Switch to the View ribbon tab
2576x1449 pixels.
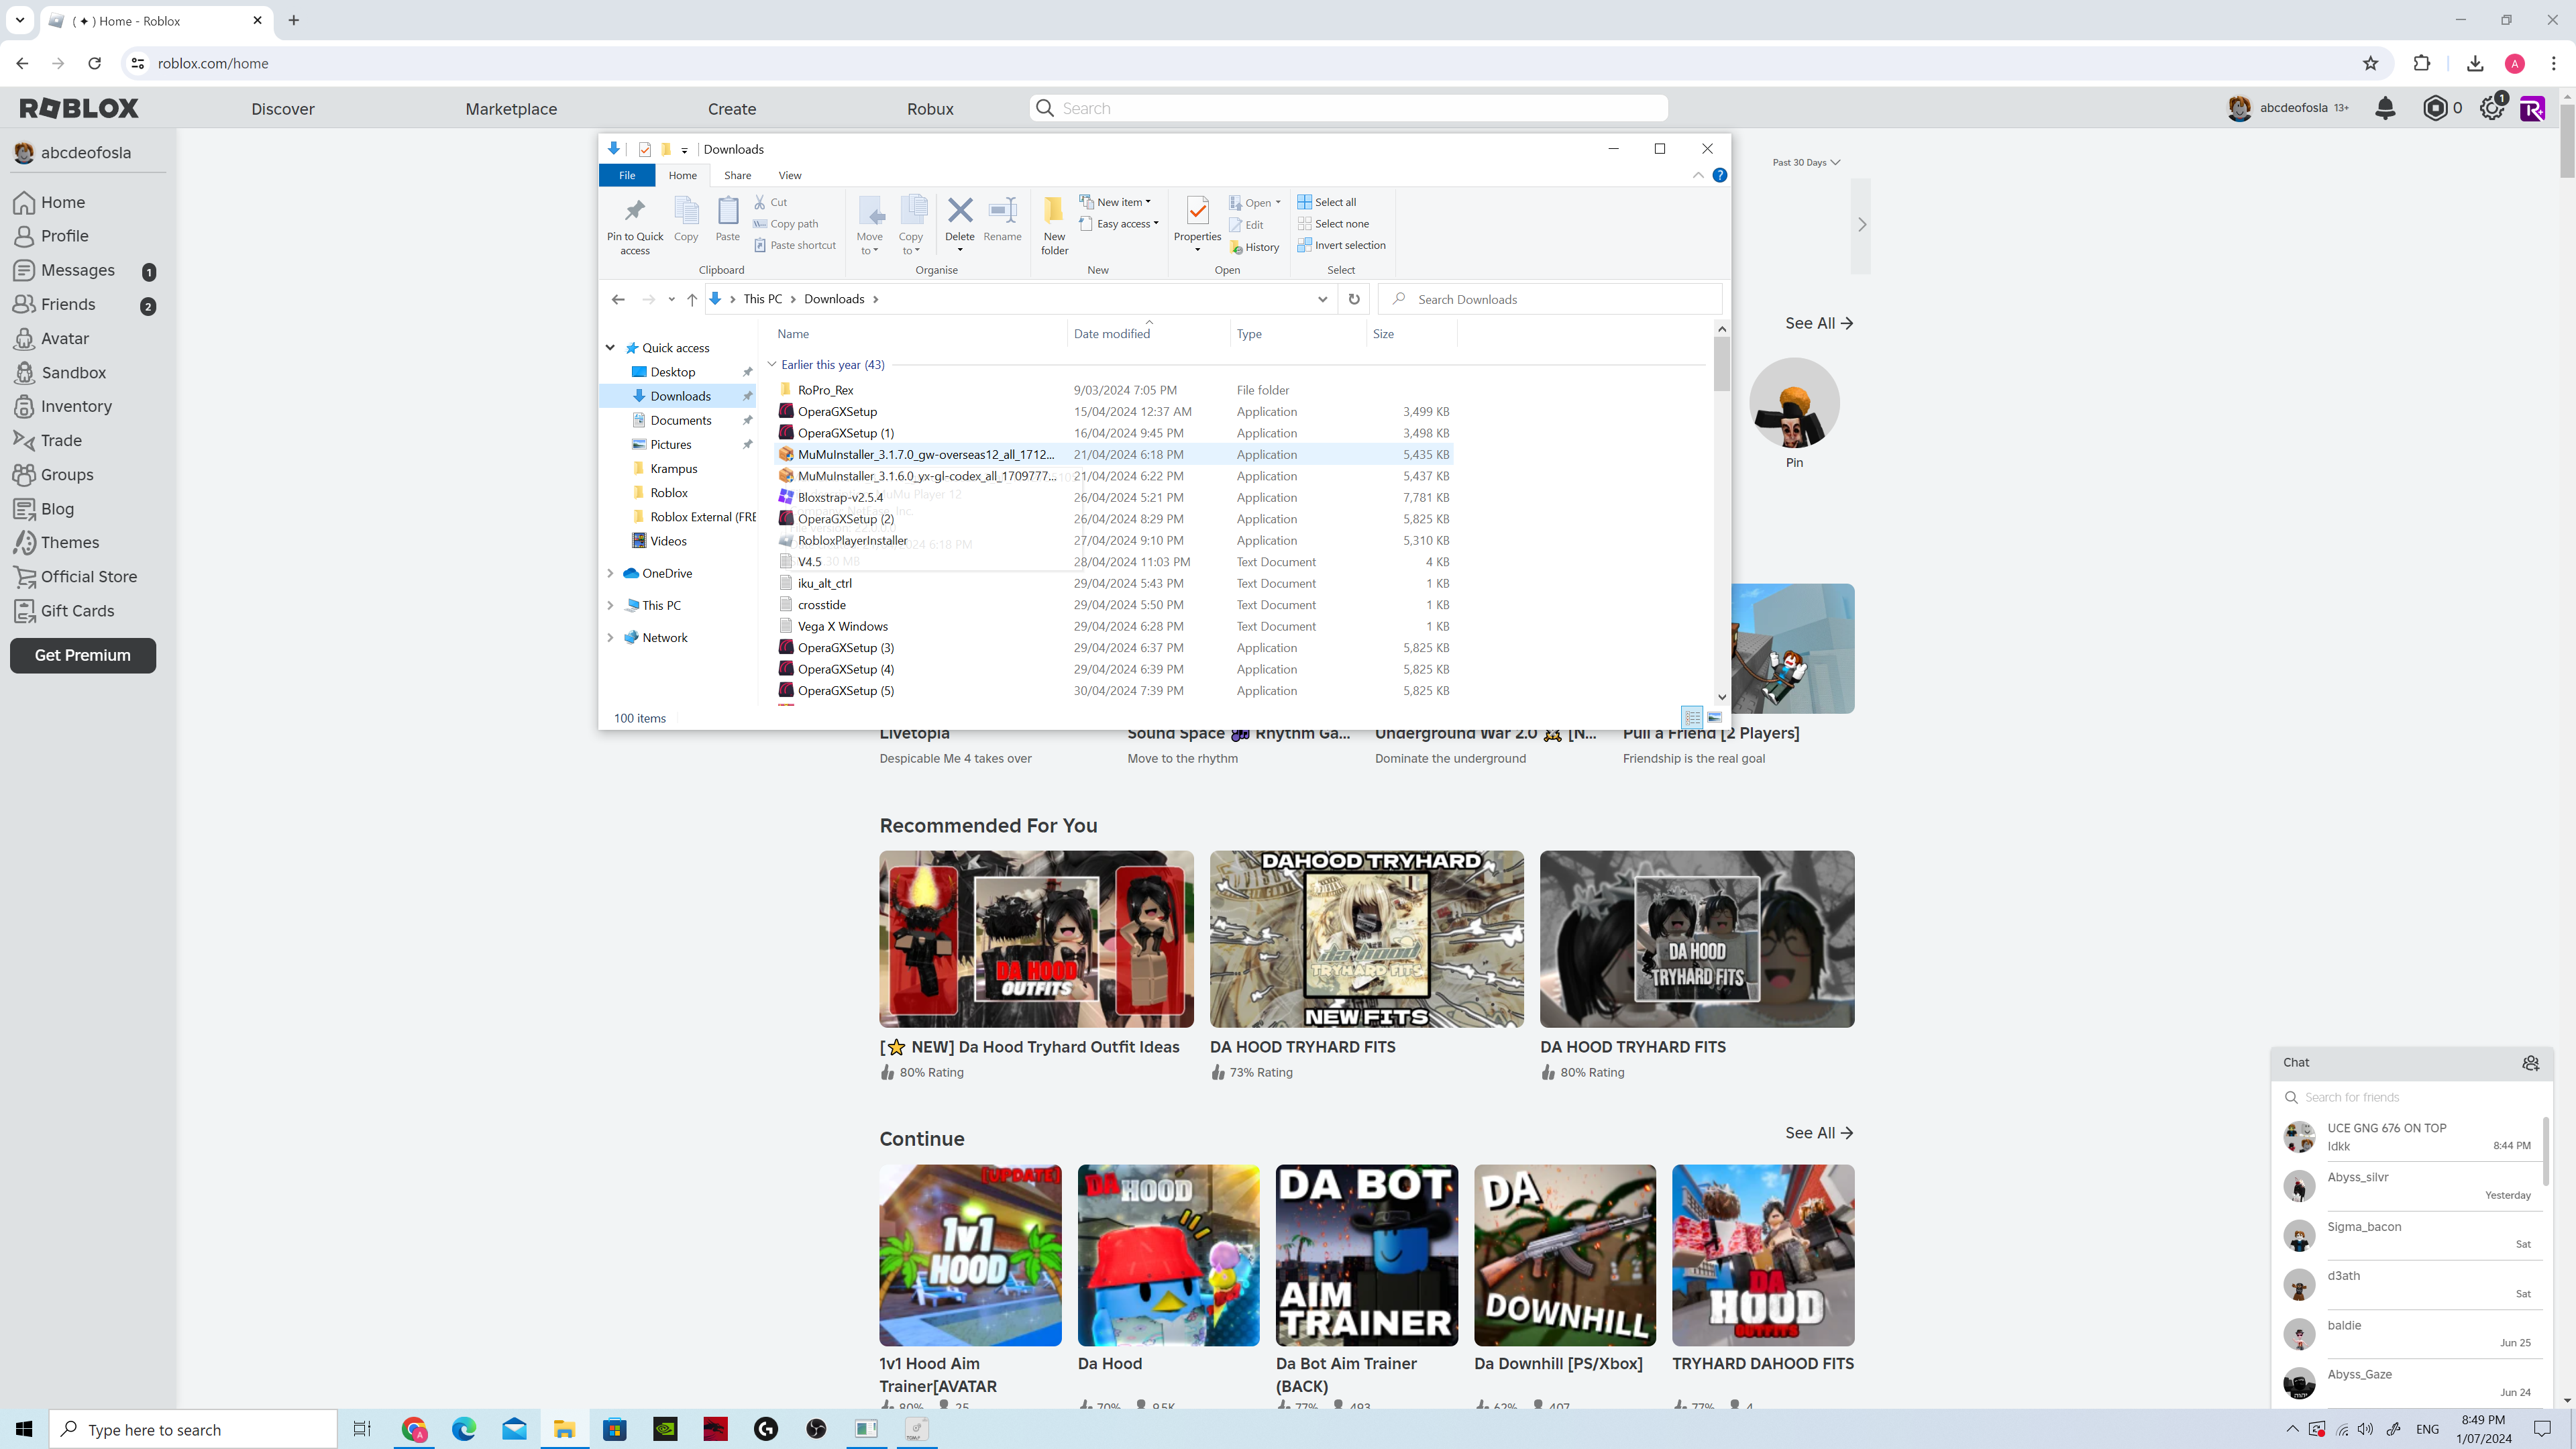click(790, 175)
